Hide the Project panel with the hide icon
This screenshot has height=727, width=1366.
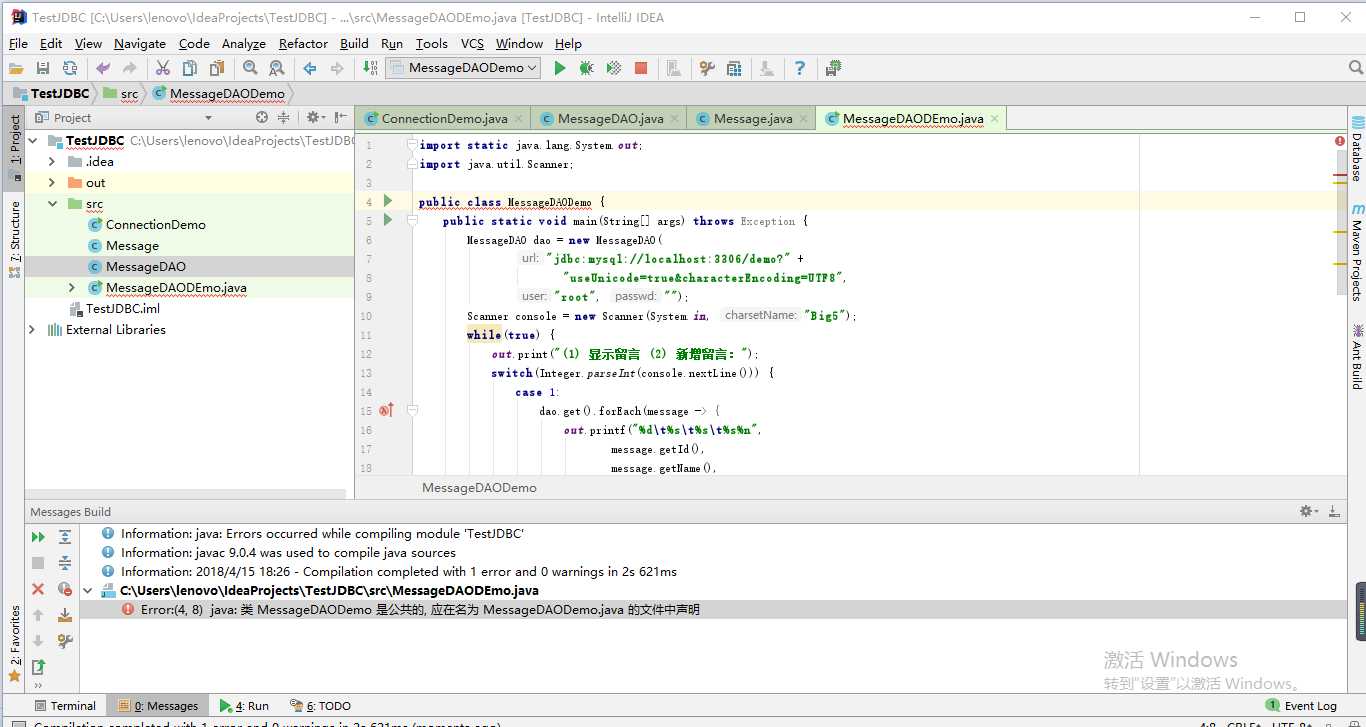pos(342,117)
